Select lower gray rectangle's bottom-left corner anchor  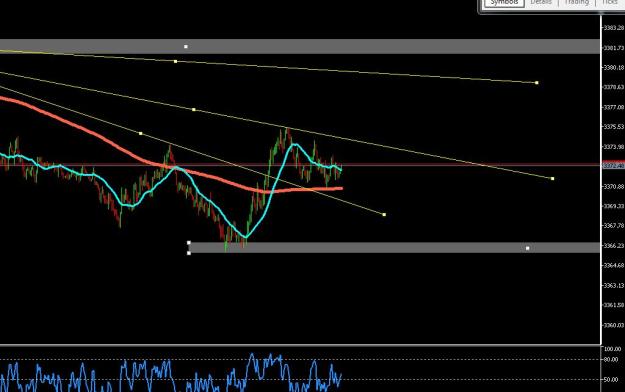pos(189,253)
